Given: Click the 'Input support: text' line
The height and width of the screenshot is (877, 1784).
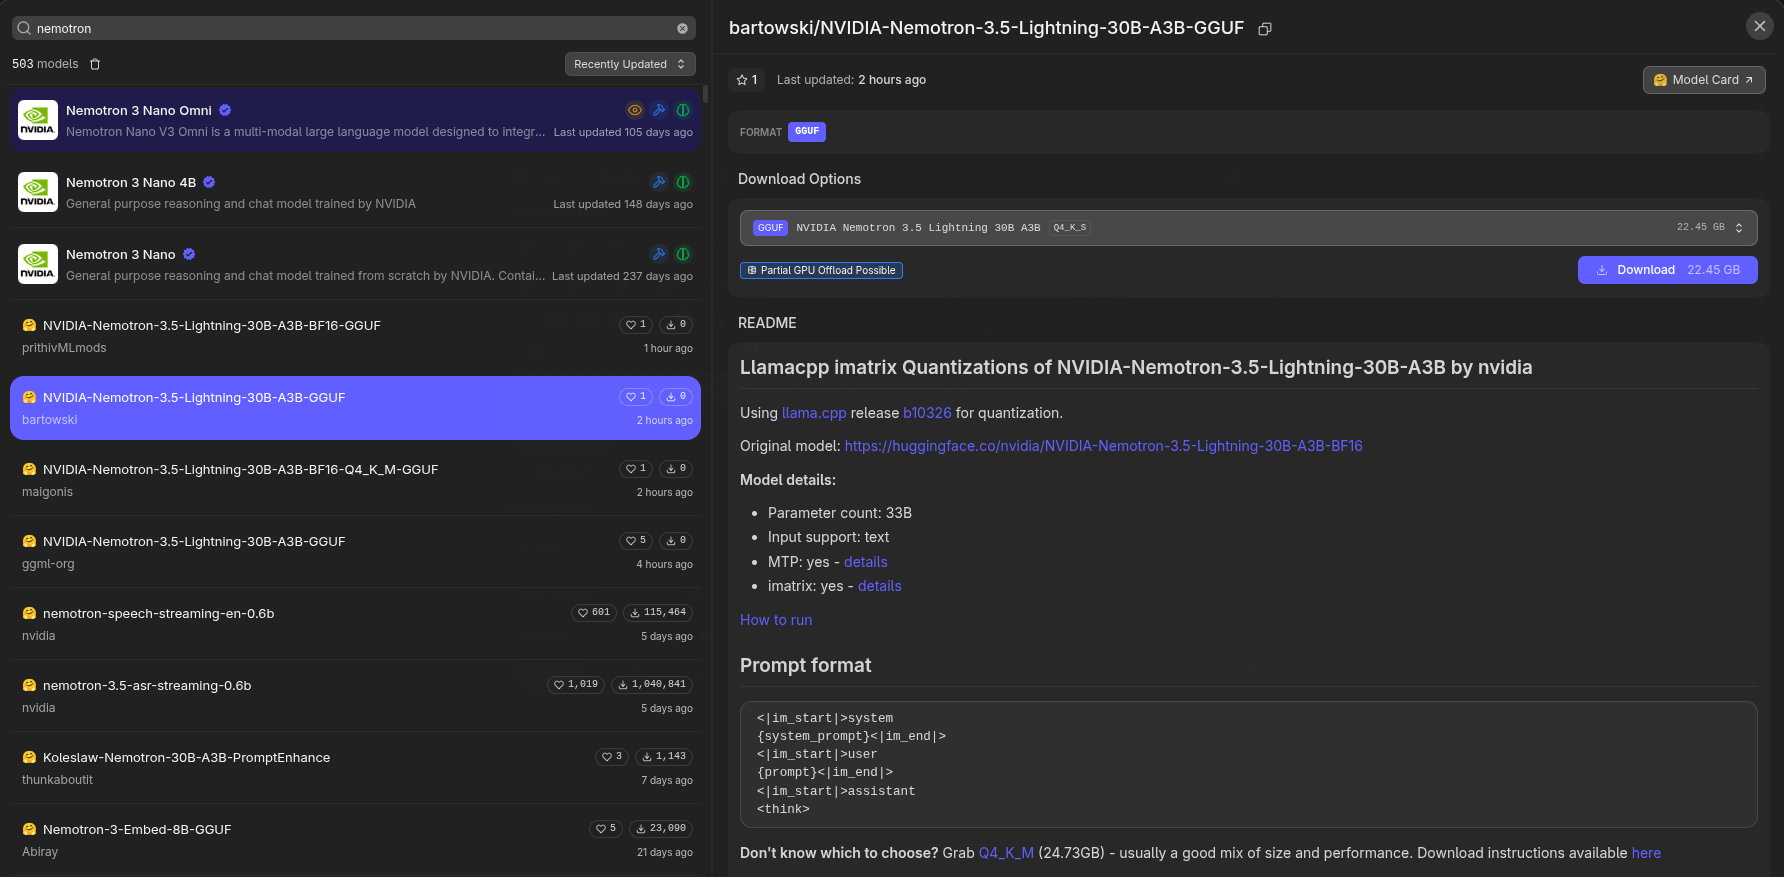Looking at the screenshot, I should coord(828,537).
